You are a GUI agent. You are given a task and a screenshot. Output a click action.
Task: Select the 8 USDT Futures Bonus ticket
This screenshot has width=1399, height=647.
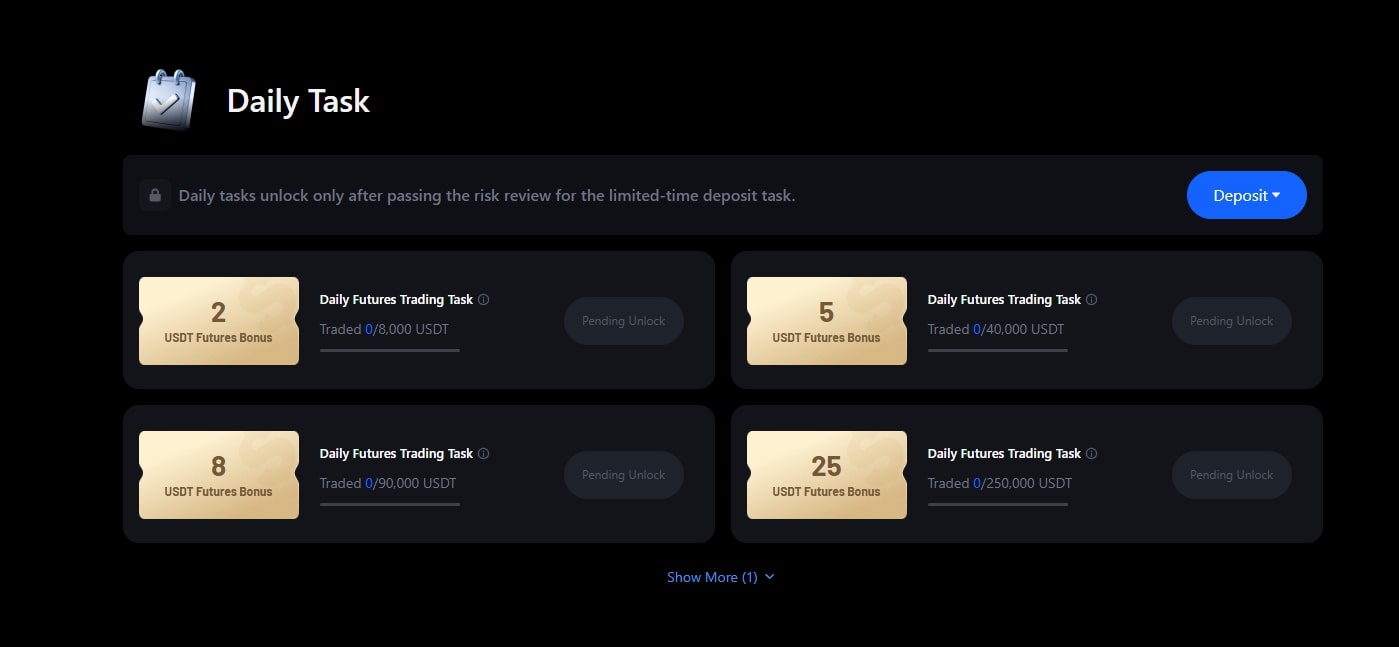point(219,475)
